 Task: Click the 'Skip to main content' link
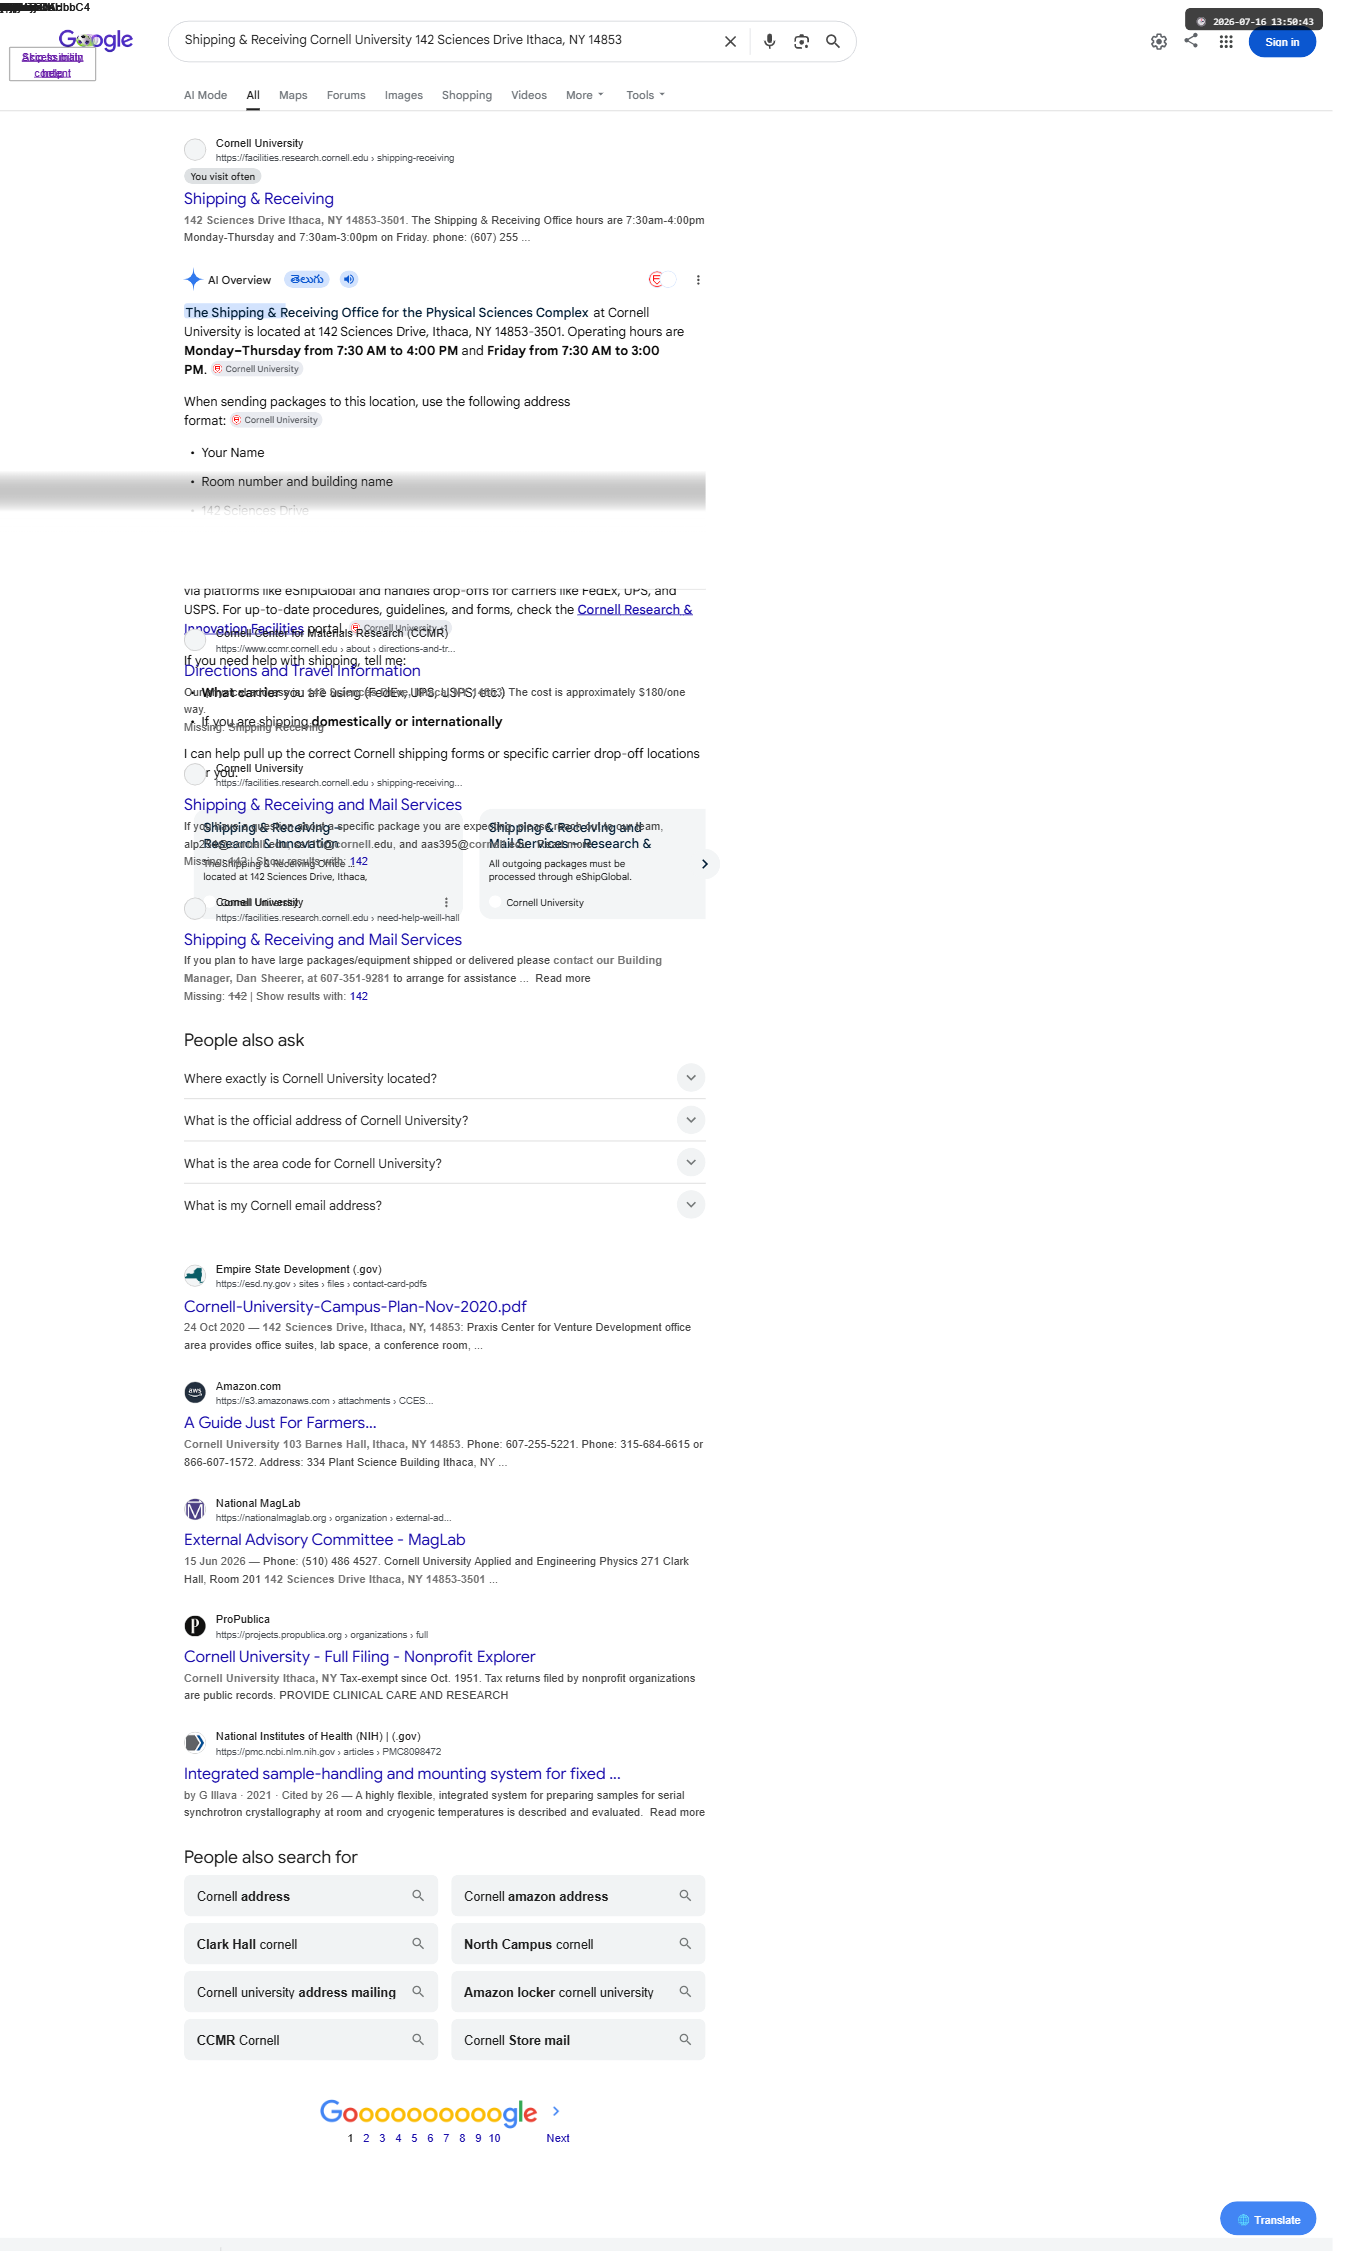pyautogui.click(x=52, y=65)
